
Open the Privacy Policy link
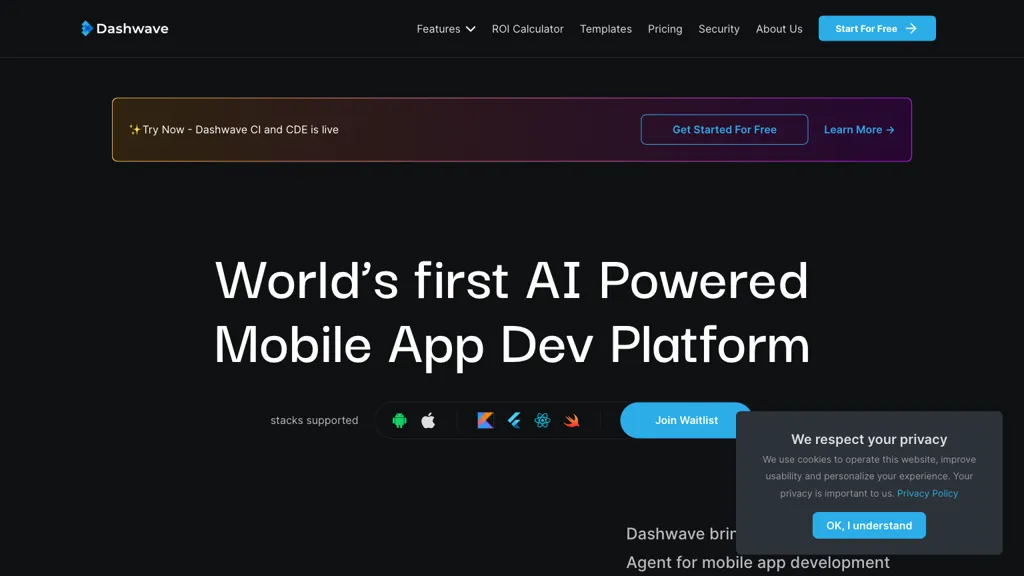927,494
